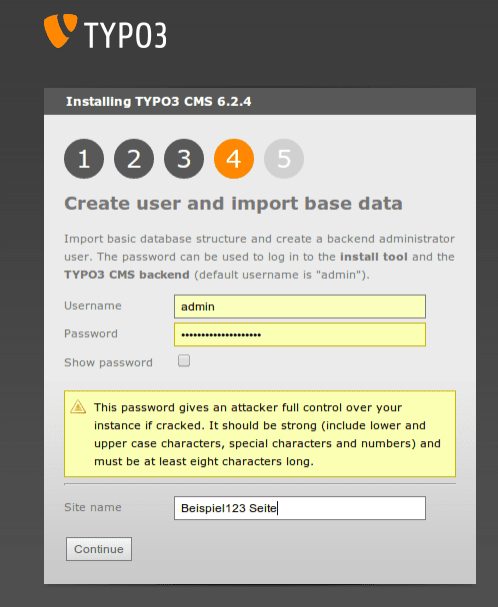
Task: Select the active step 4 circle
Action: click(234, 159)
